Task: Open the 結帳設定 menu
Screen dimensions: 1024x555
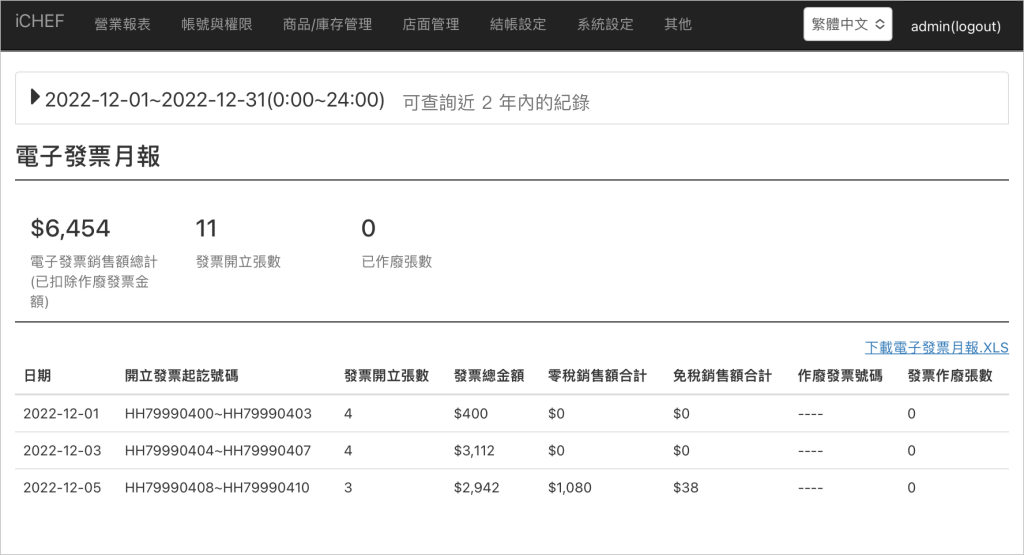Action: [x=519, y=24]
